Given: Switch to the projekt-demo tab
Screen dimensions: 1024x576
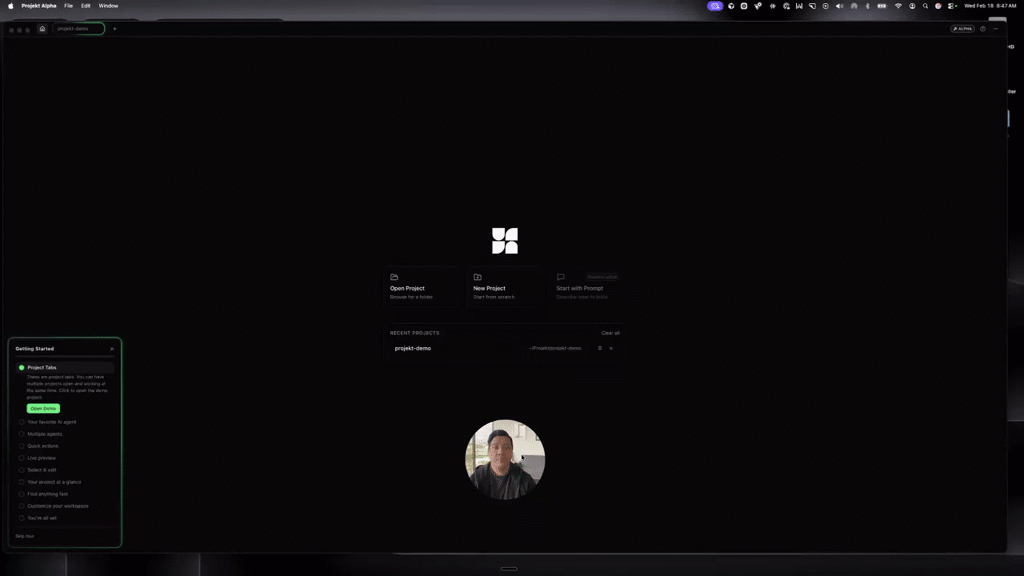Looking at the screenshot, I should click(x=78, y=29).
